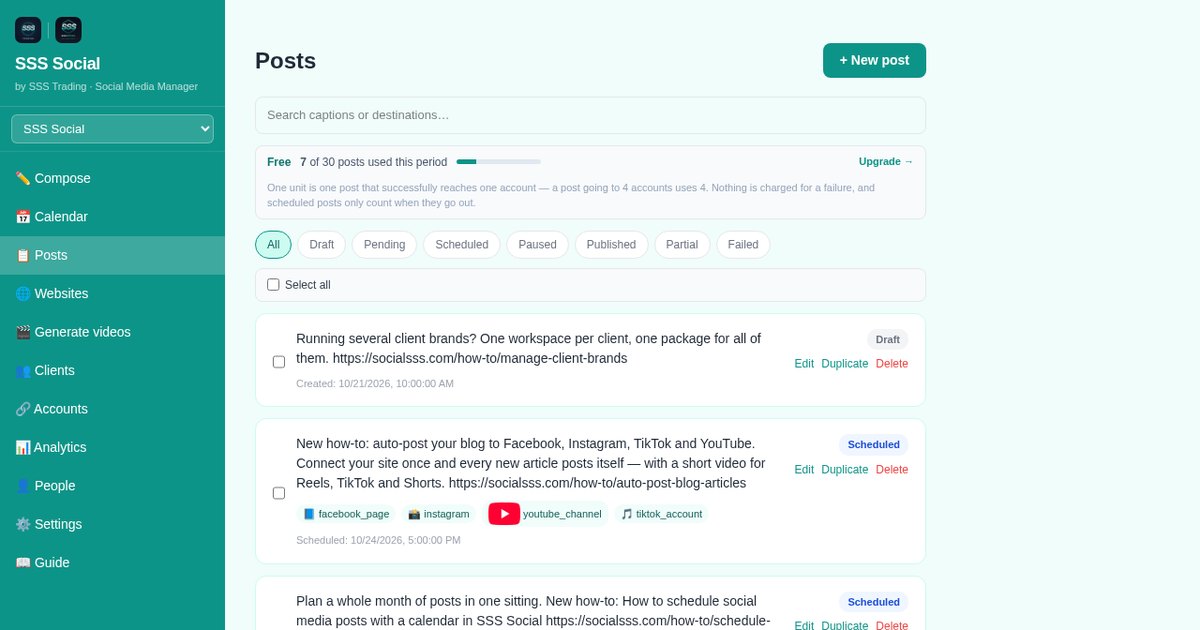Click the Facebook icon in facebook_page chip
Viewport: 1200px width, 630px height.
click(309, 514)
